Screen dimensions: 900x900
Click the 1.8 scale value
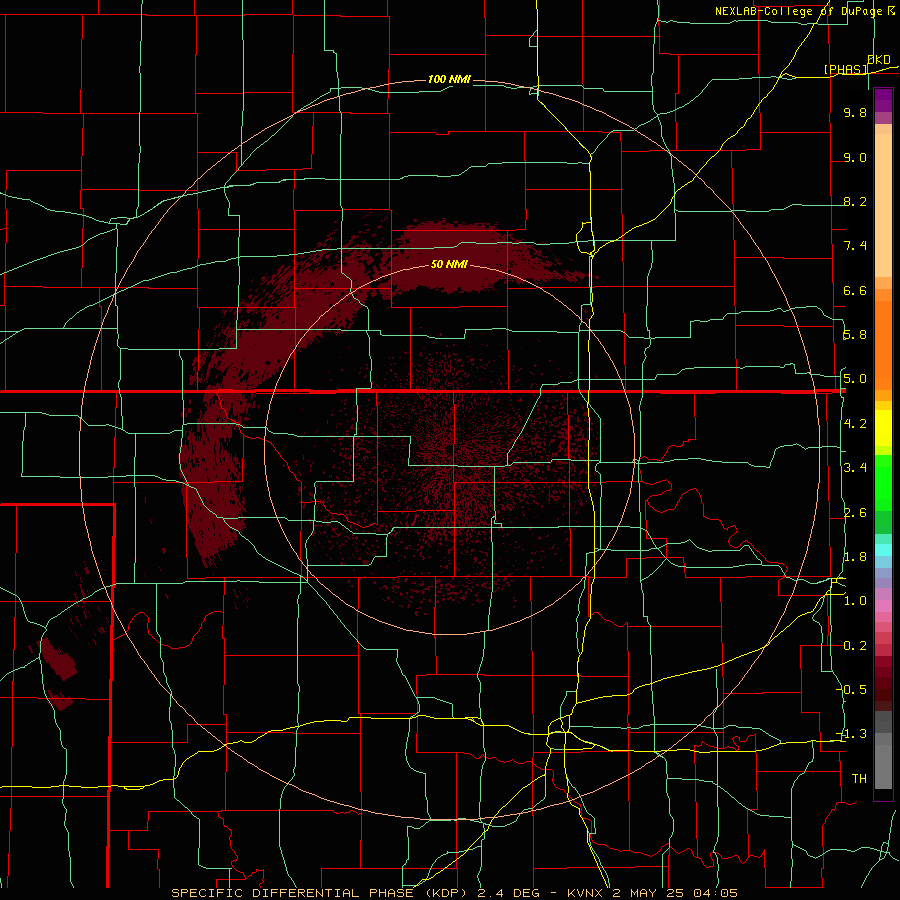[855, 557]
